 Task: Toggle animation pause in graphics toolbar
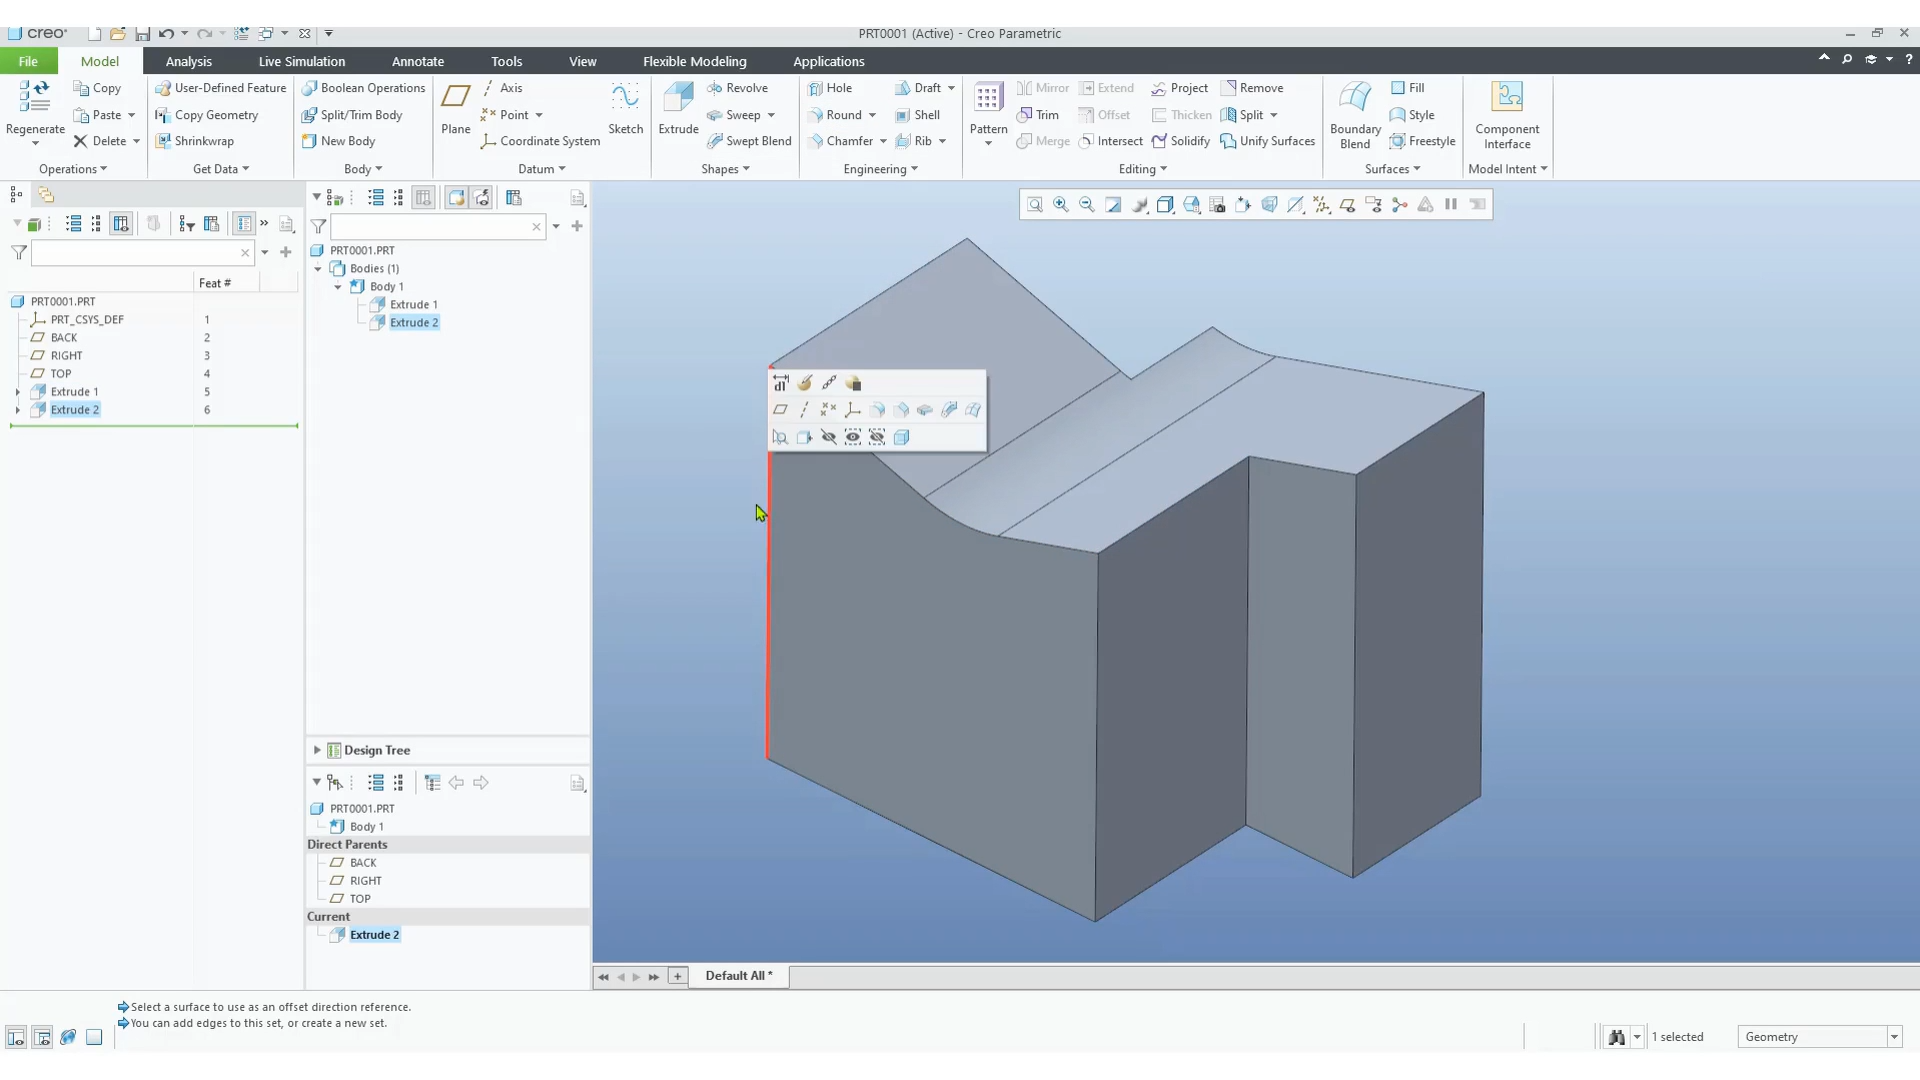[x=1451, y=205]
